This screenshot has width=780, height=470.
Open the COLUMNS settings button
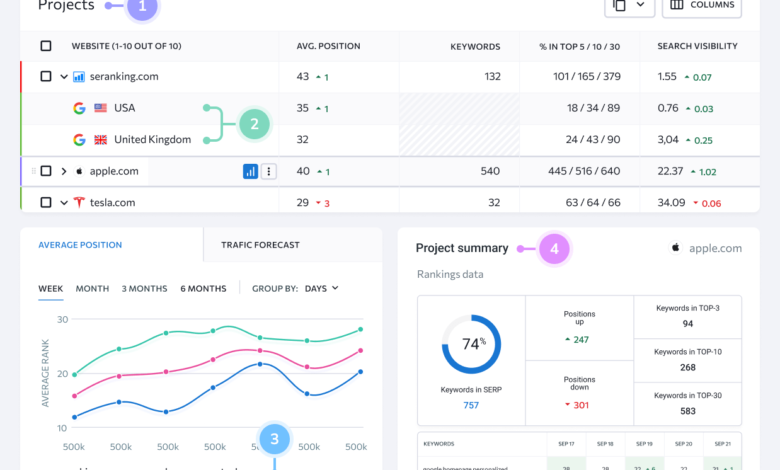701,5
